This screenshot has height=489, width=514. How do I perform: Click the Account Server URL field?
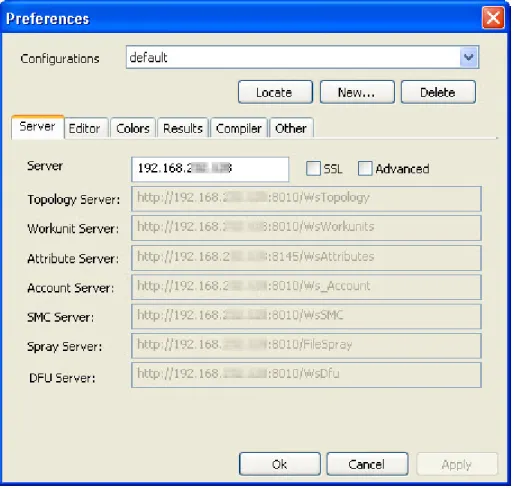coord(306,287)
